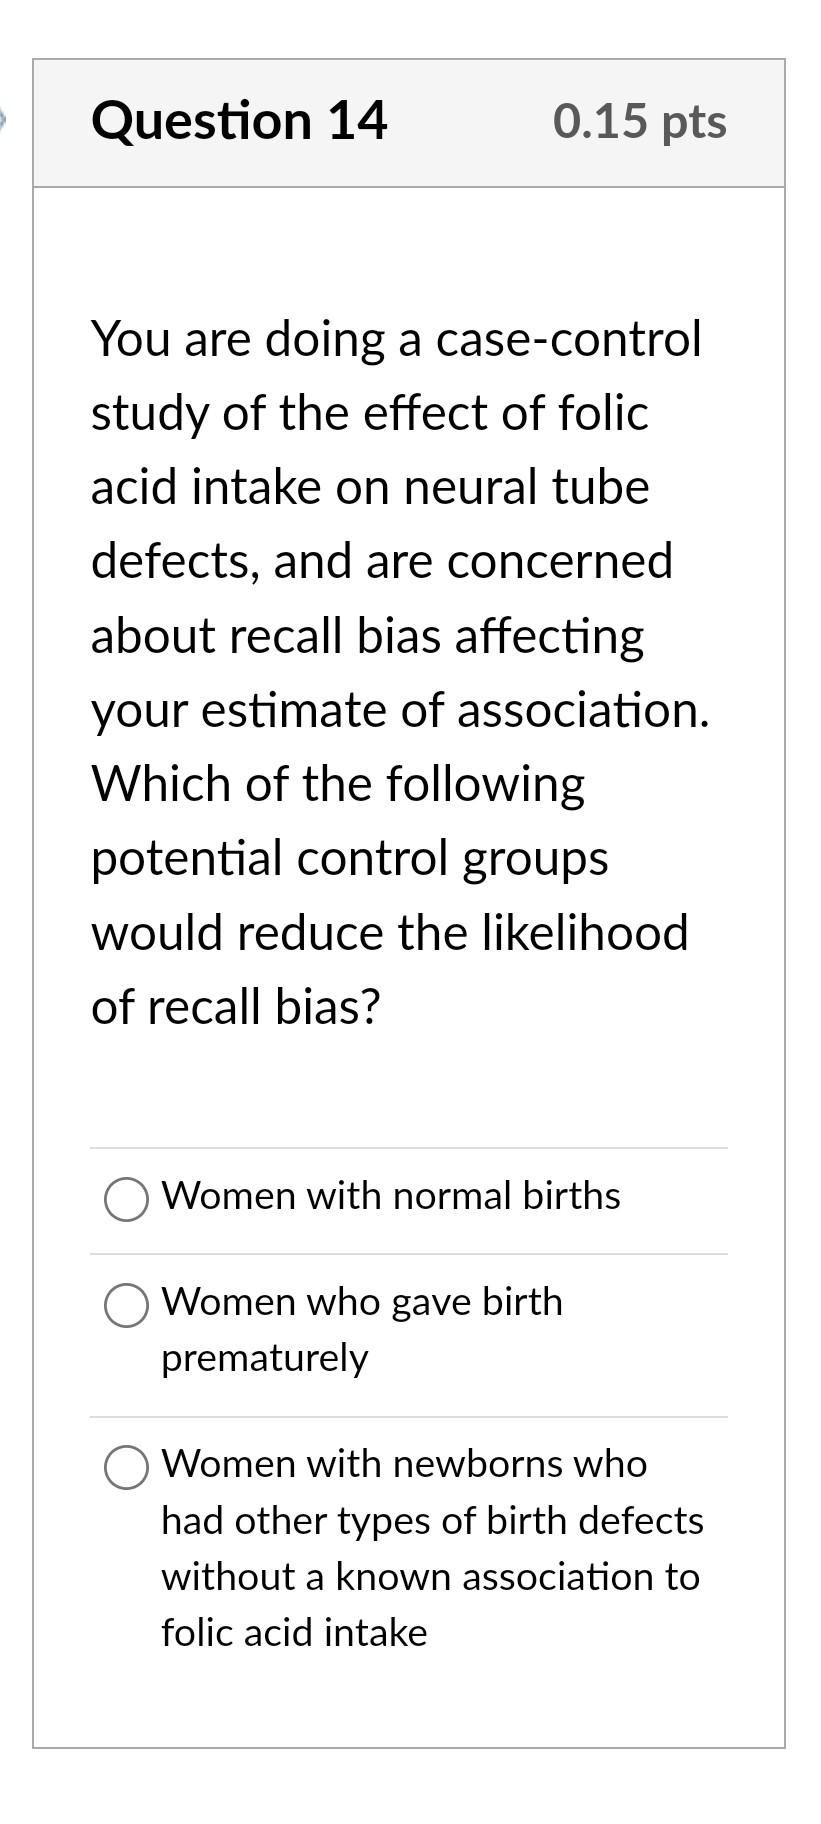The width and height of the screenshot is (821, 1824).
Task: Click the radio circle for the third answer
Action: [x=125, y=1467]
